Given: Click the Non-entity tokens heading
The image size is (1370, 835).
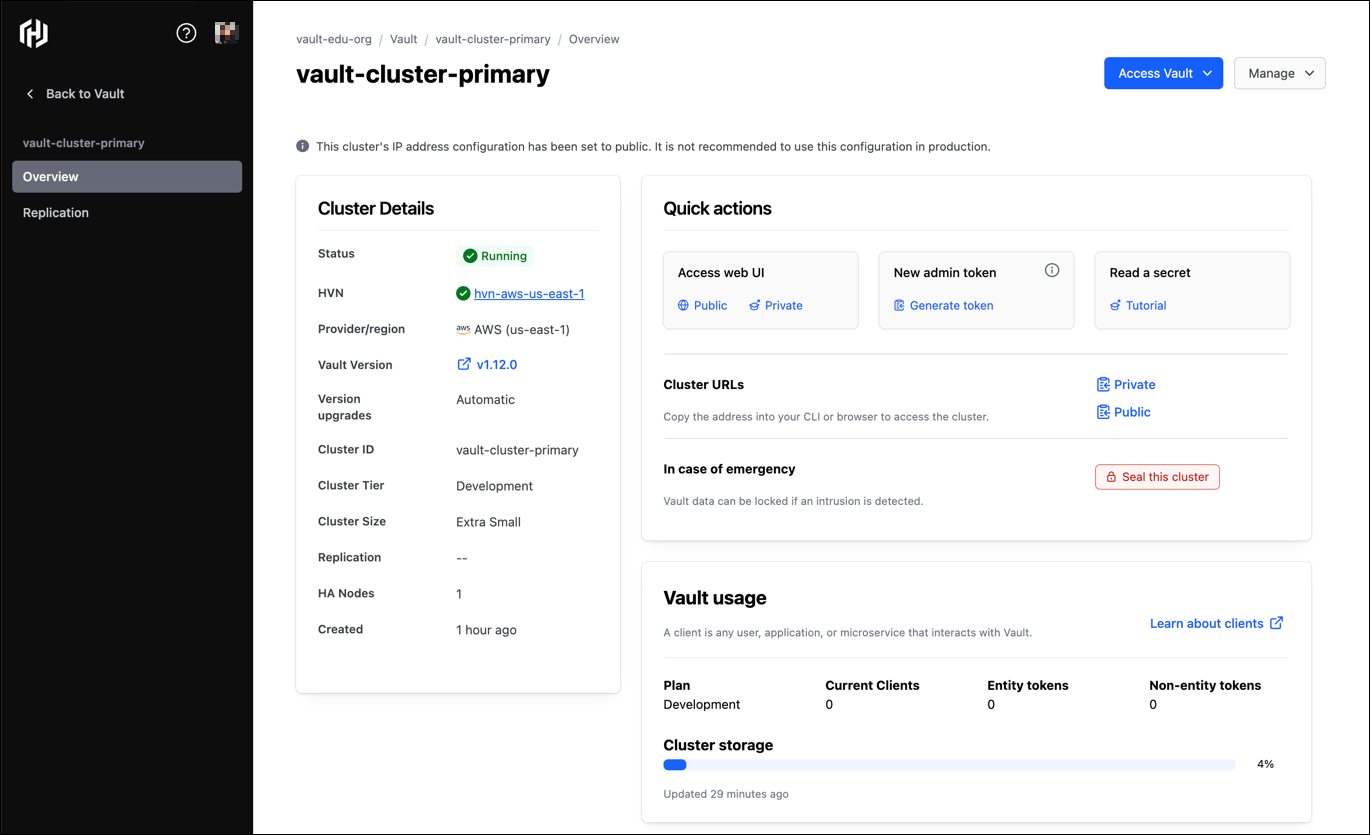Looking at the screenshot, I should tap(1205, 686).
